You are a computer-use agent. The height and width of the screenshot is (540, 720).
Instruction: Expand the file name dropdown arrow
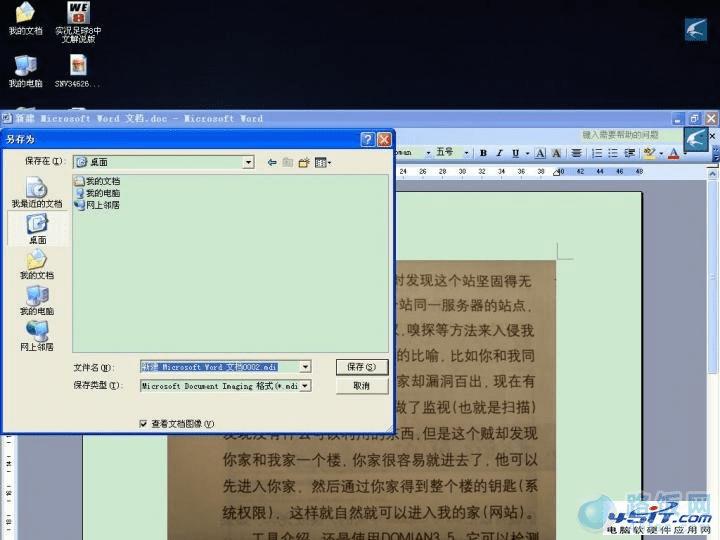pyautogui.click(x=305, y=366)
